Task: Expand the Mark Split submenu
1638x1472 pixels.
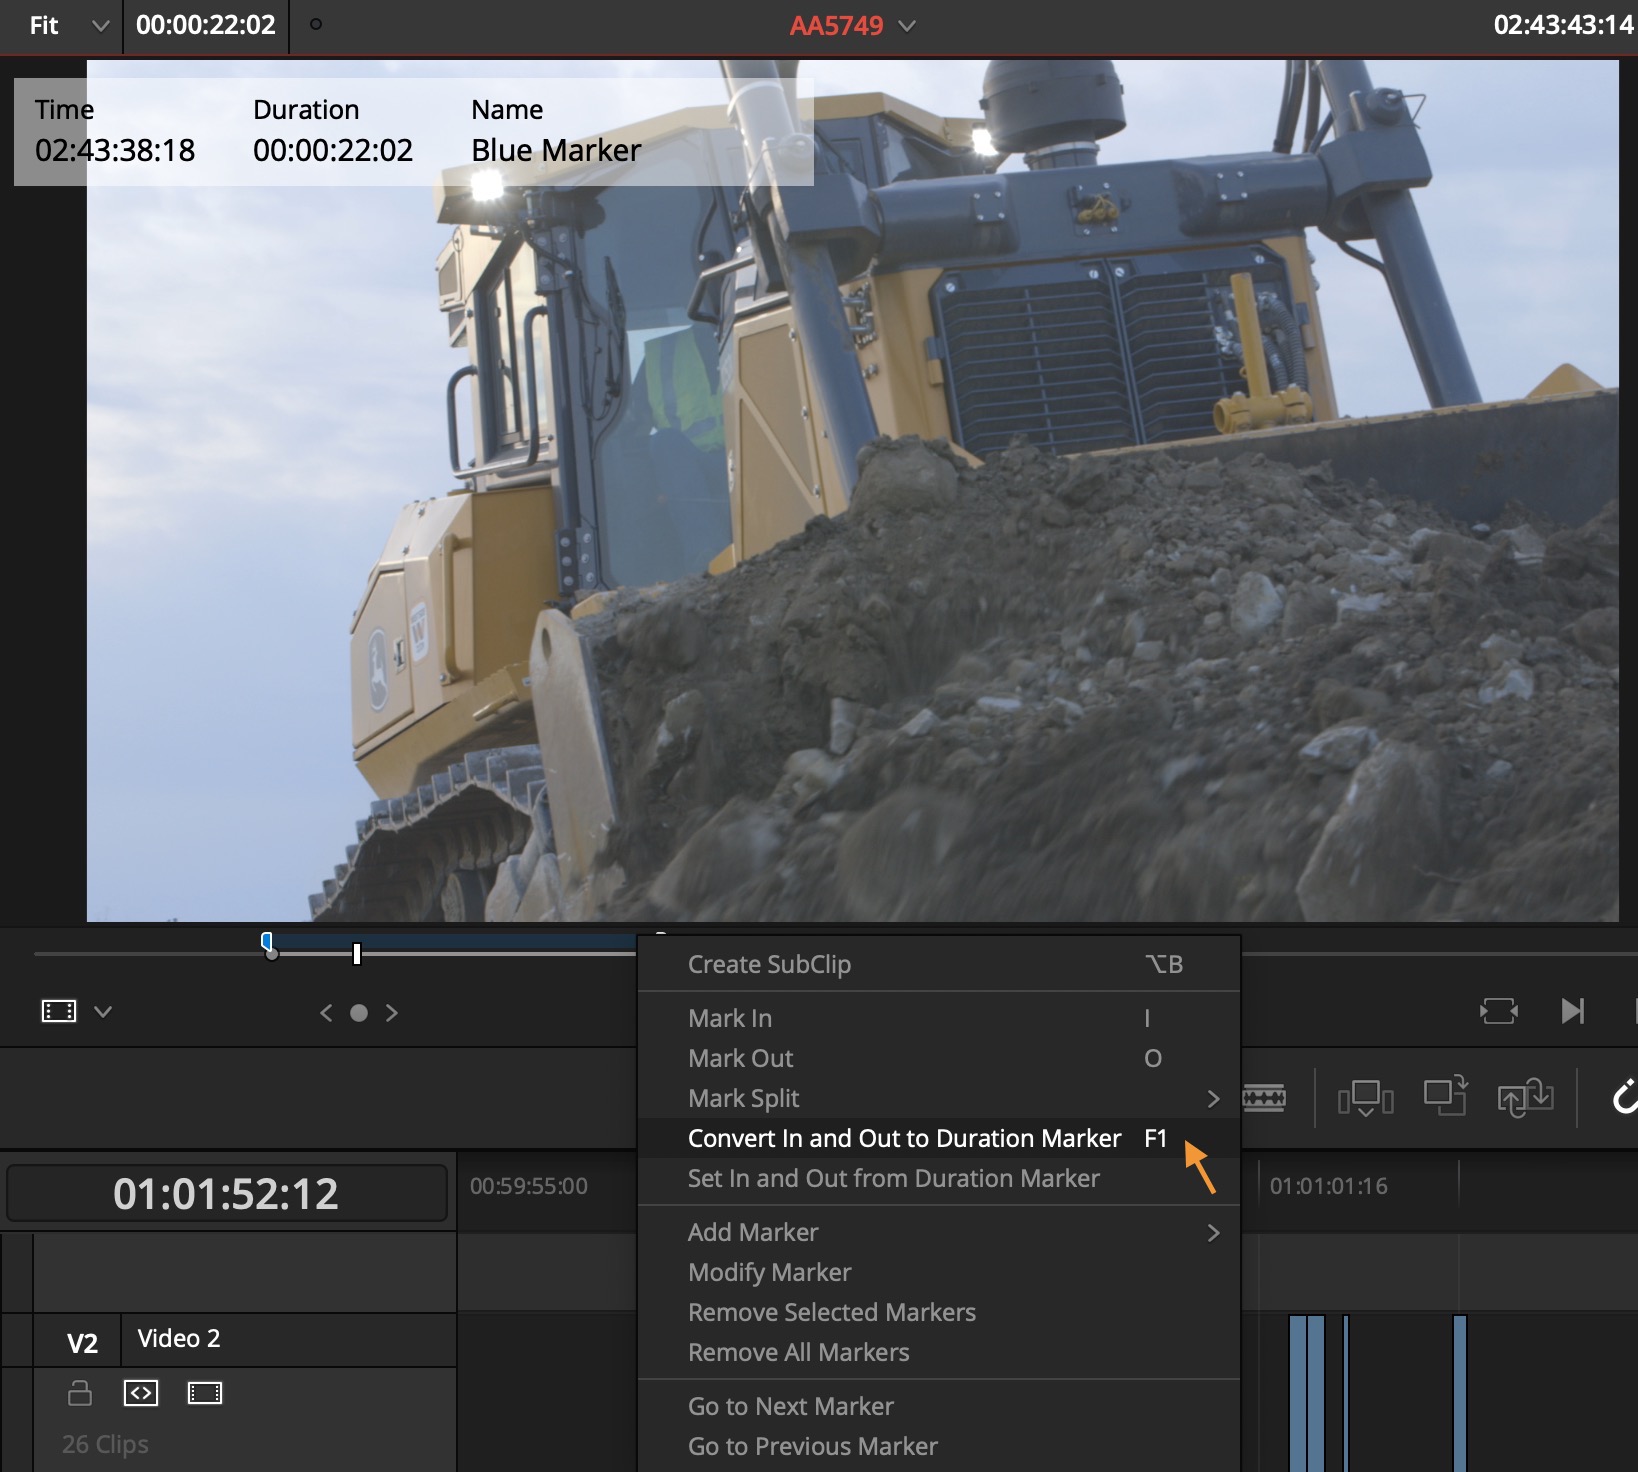Action: (938, 1098)
